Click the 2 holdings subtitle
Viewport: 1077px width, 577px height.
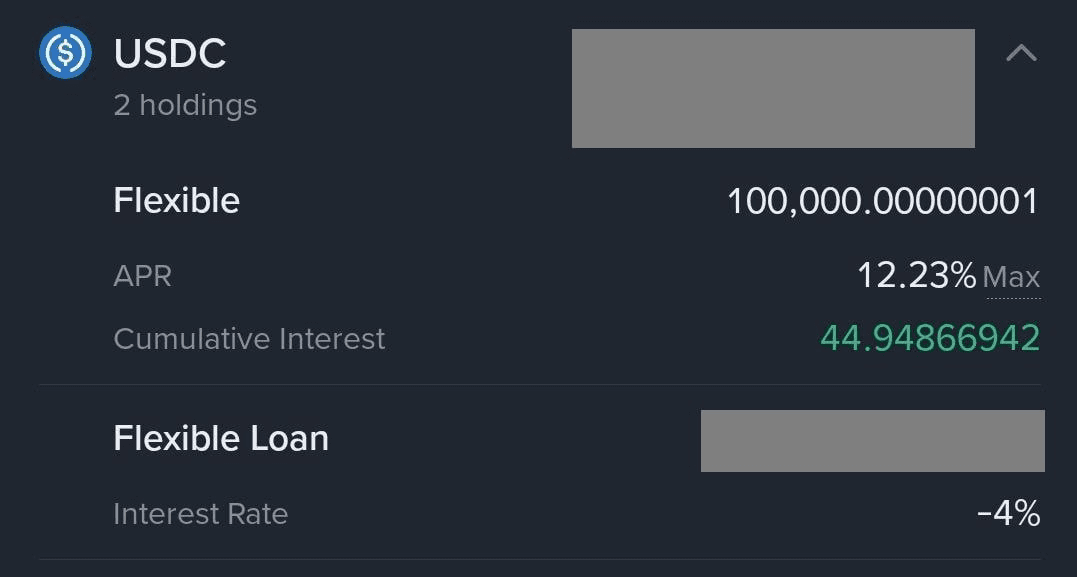[x=185, y=105]
